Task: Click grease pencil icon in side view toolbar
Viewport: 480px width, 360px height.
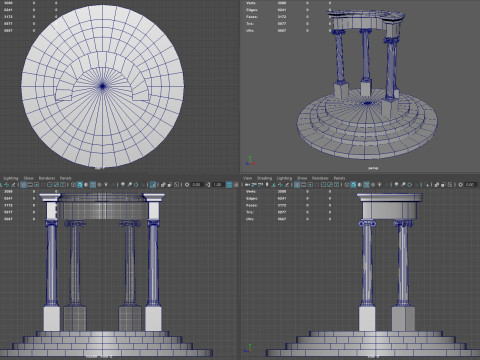Action: [x=287, y=185]
